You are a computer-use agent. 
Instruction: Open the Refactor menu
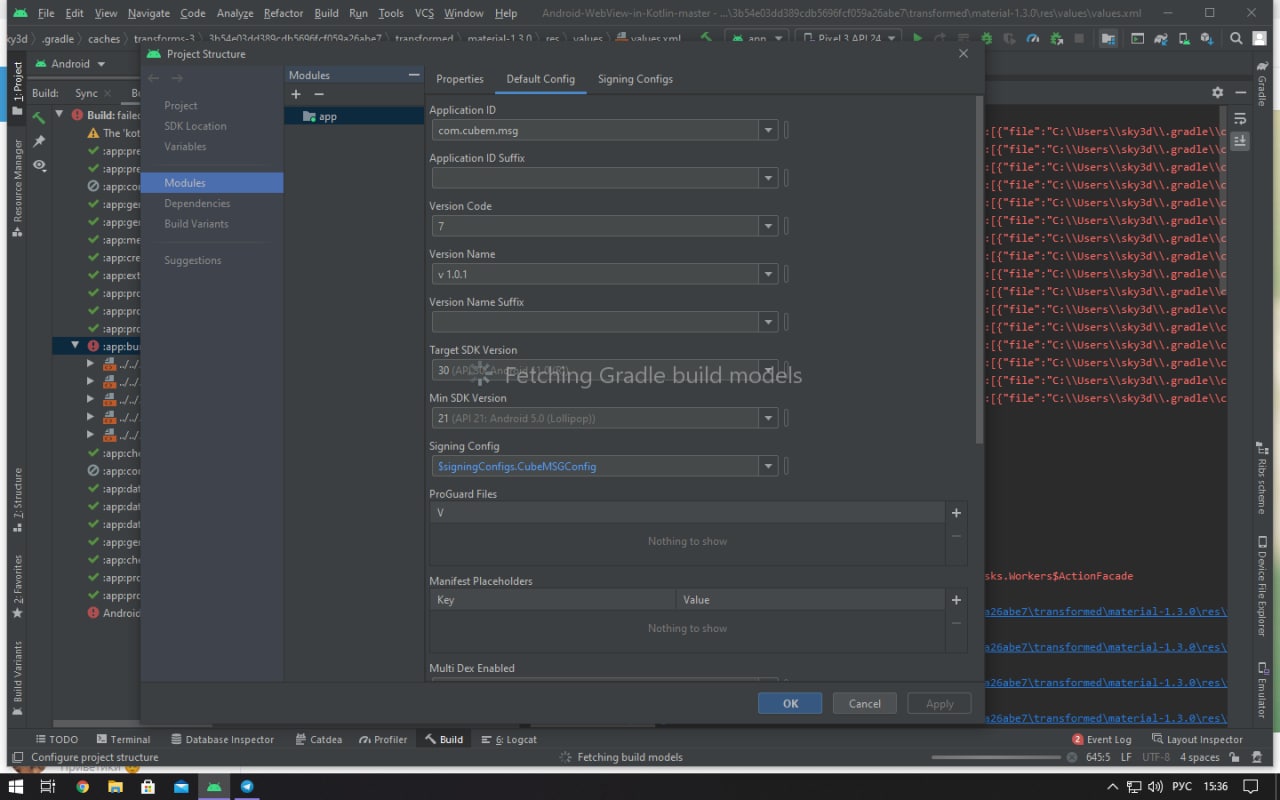click(x=283, y=13)
